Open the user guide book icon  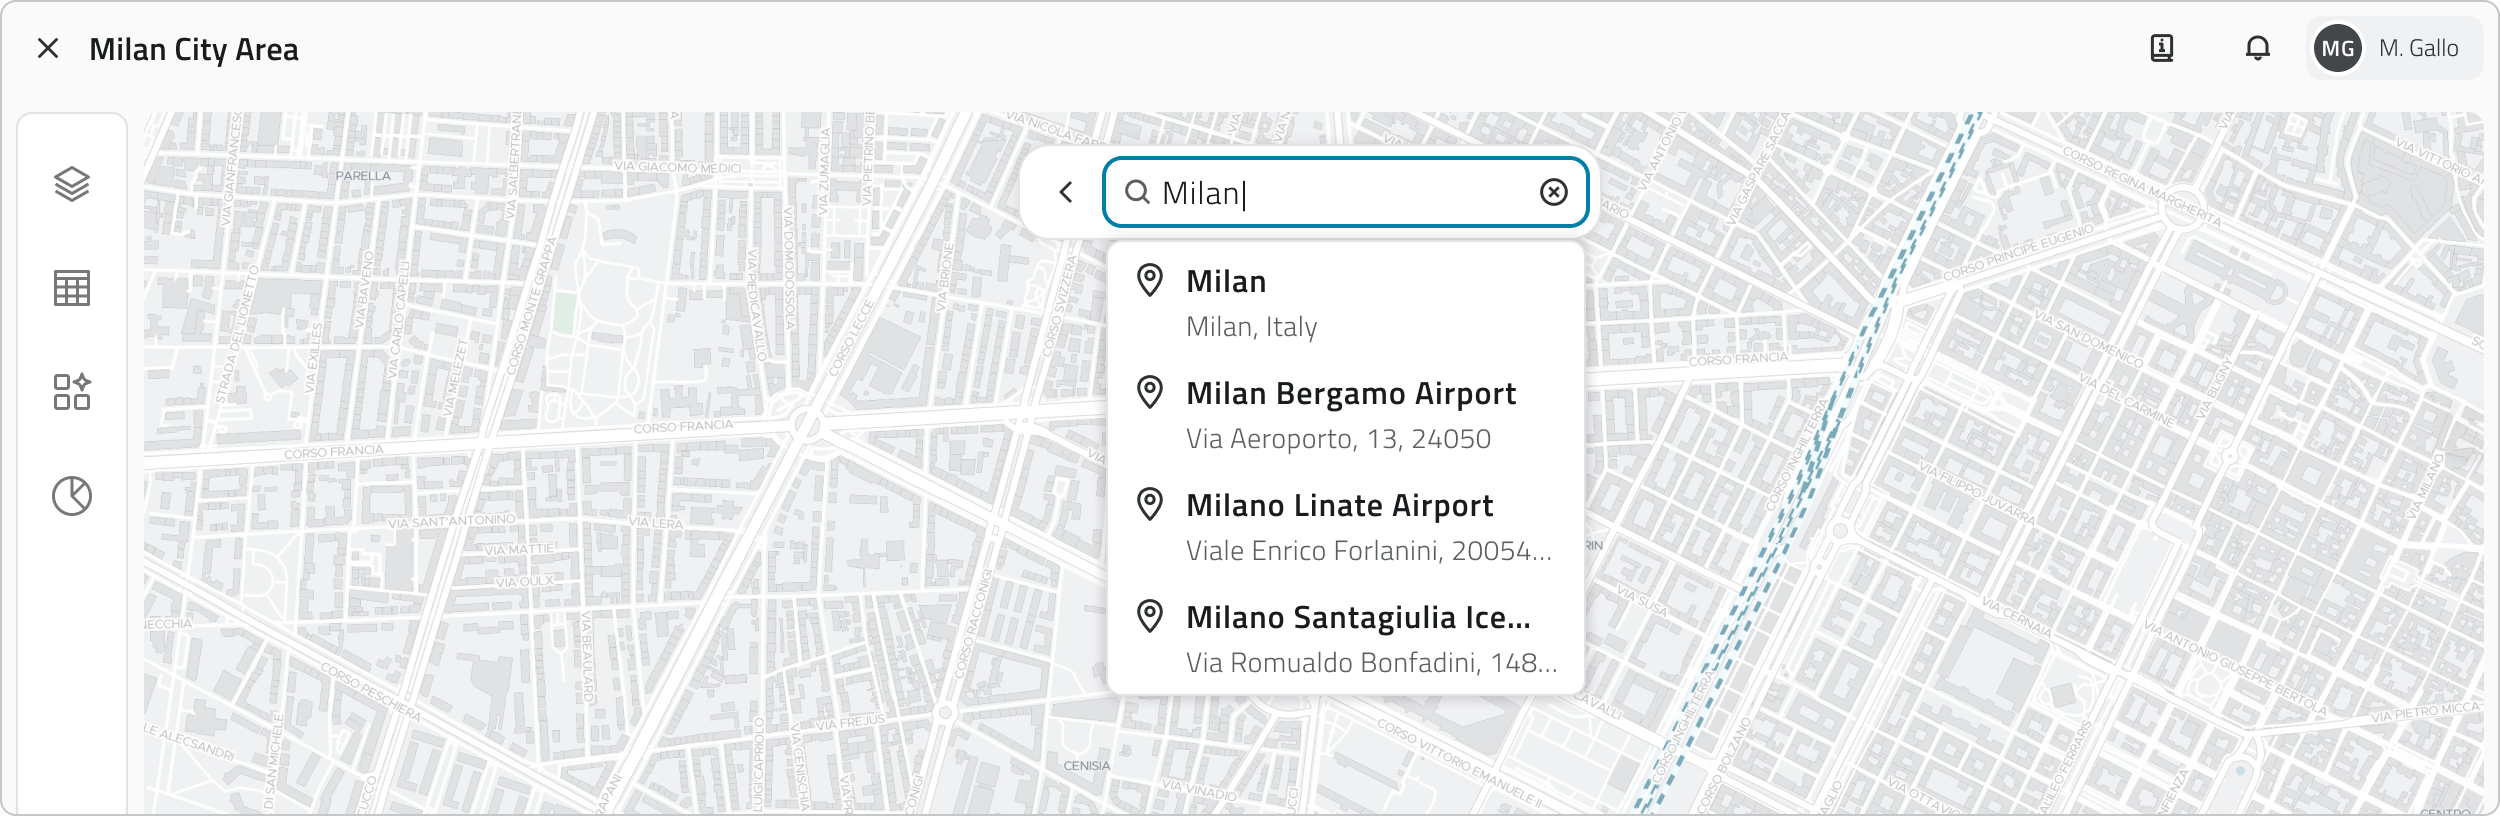(2162, 48)
